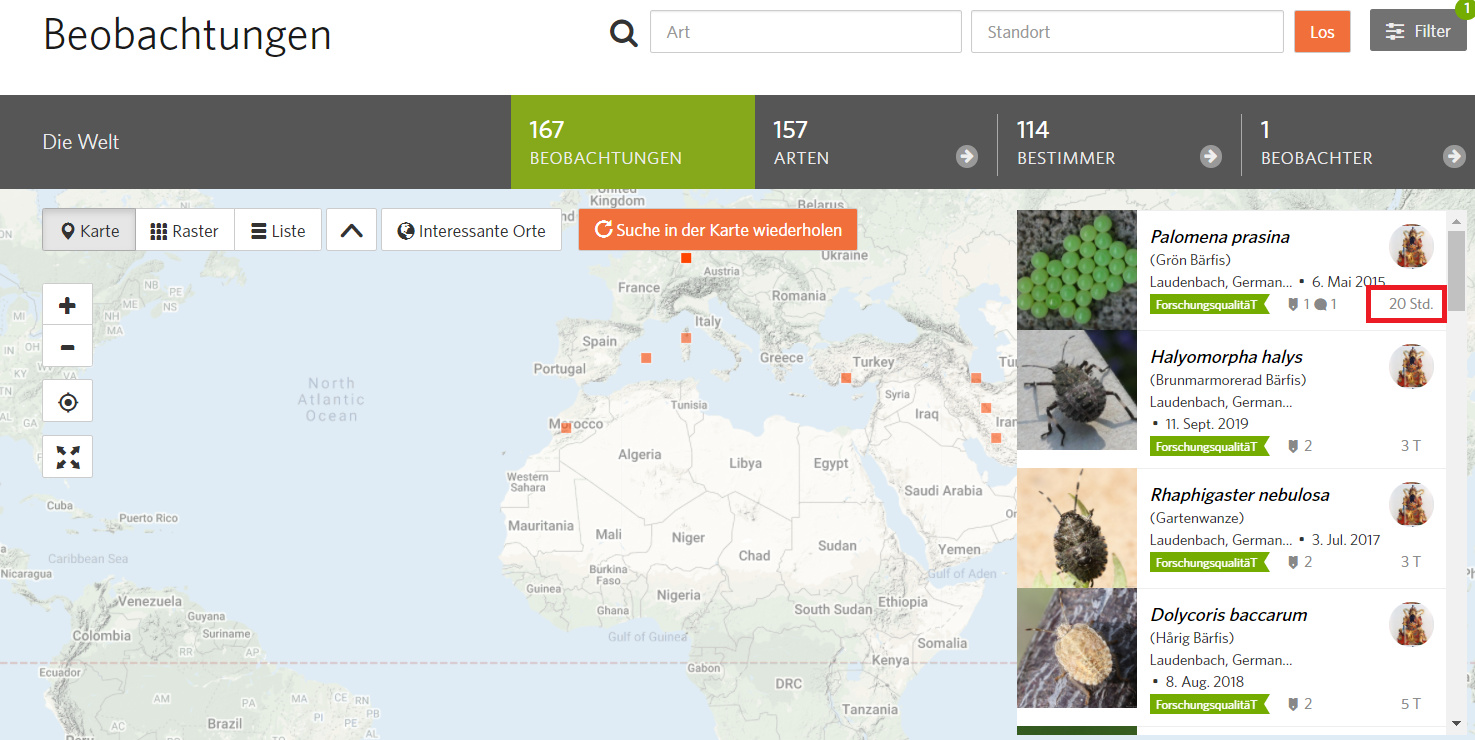The height and width of the screenshot is (740, 1475).
Task: Click the observation list scrollbar thumb
Action: (x=1456, y=270)
